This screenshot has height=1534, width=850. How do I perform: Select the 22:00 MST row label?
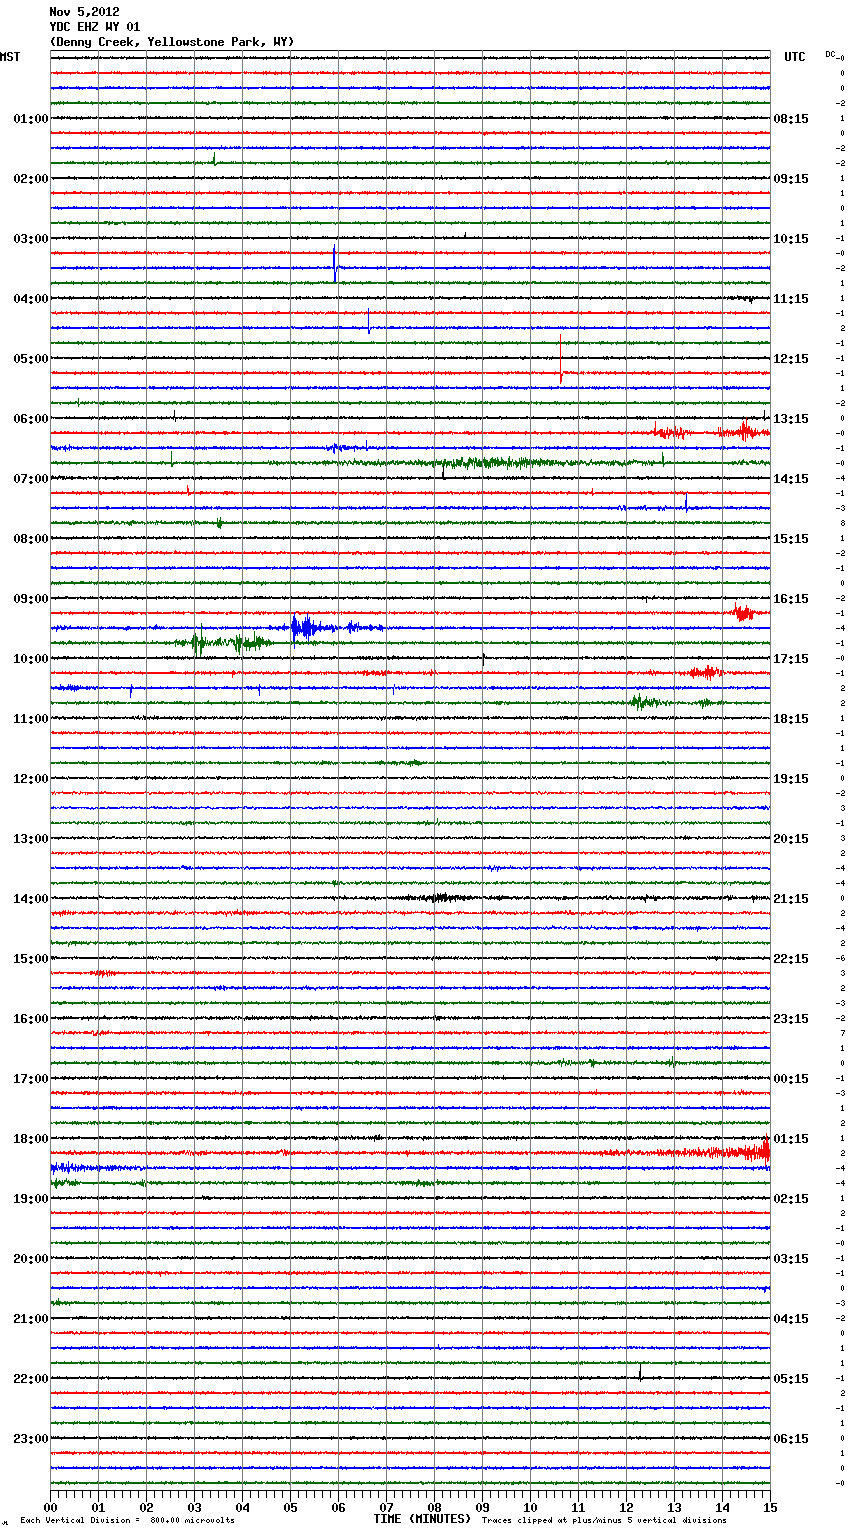coord(31,1379)
